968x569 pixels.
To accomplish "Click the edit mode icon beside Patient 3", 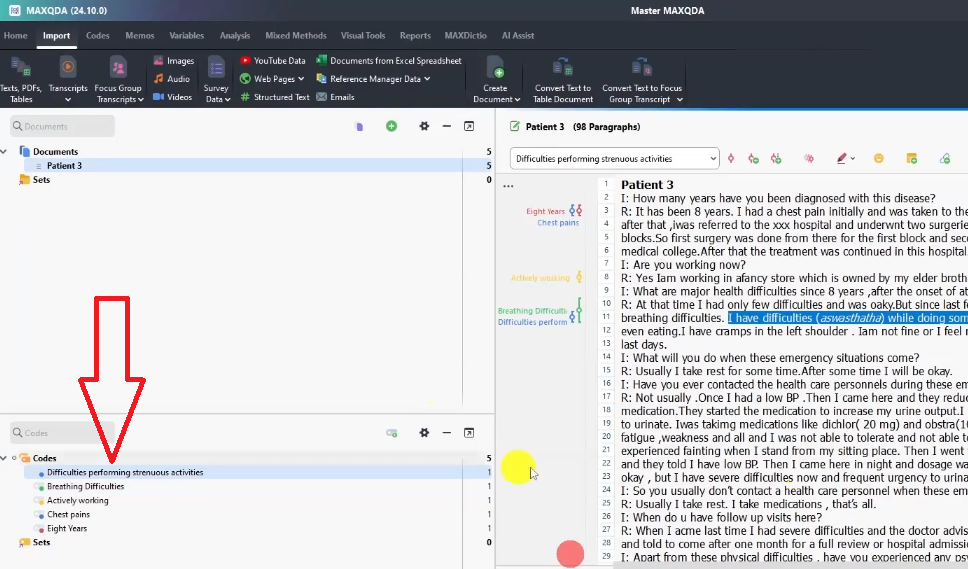I will pos(515,127).
